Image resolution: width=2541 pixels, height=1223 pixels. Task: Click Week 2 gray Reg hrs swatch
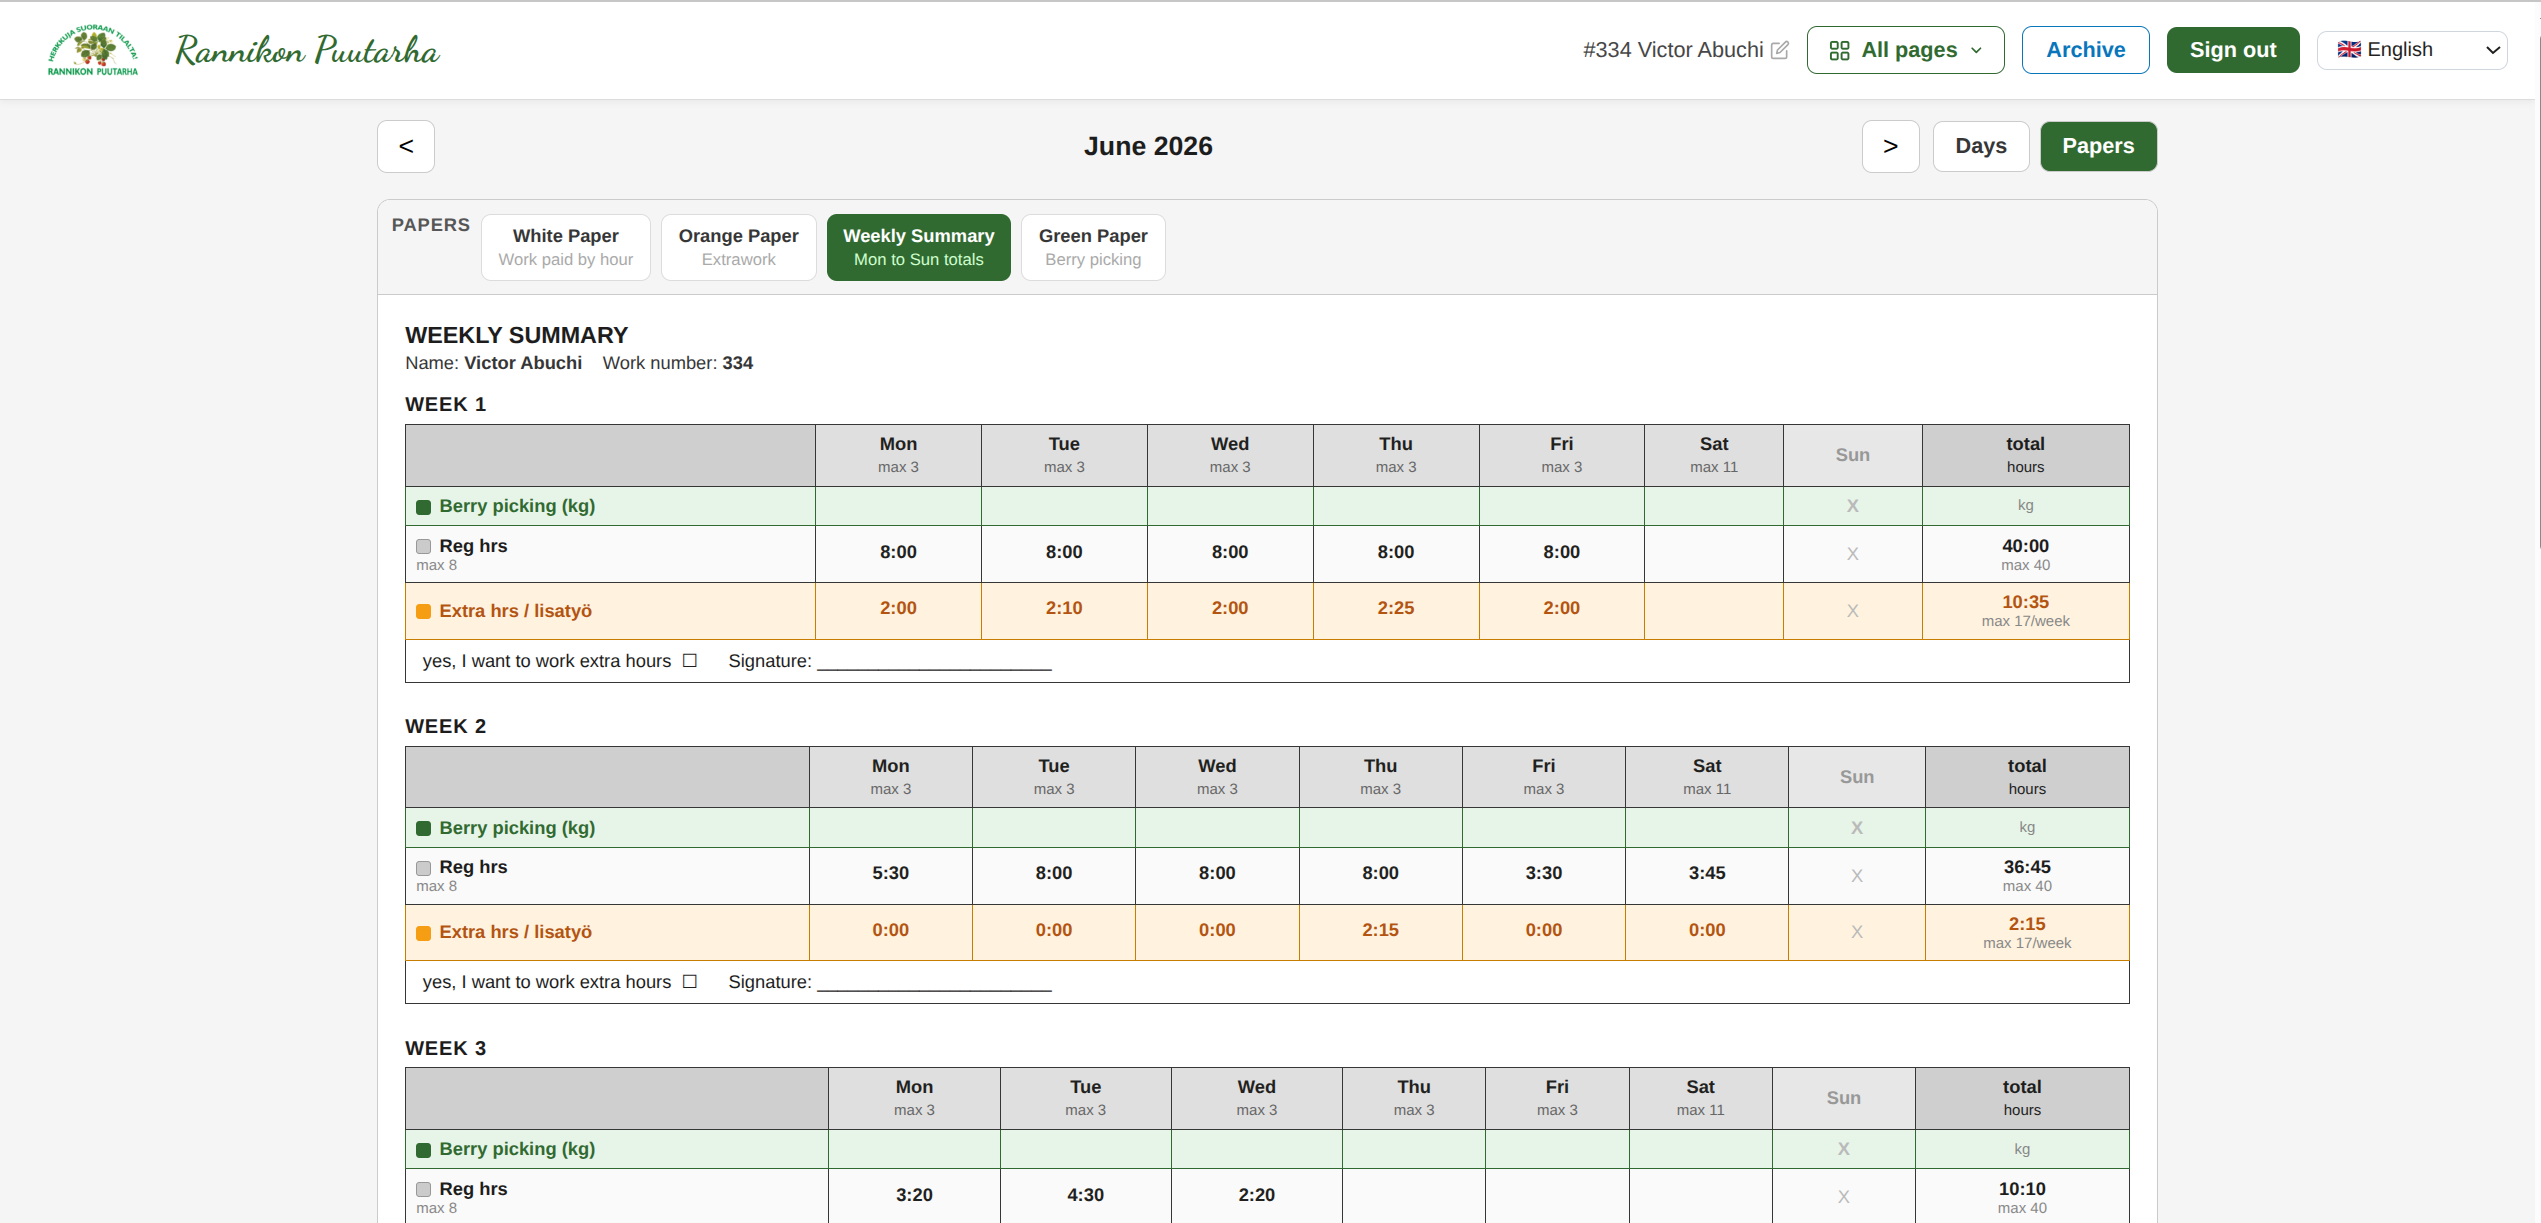423,868
